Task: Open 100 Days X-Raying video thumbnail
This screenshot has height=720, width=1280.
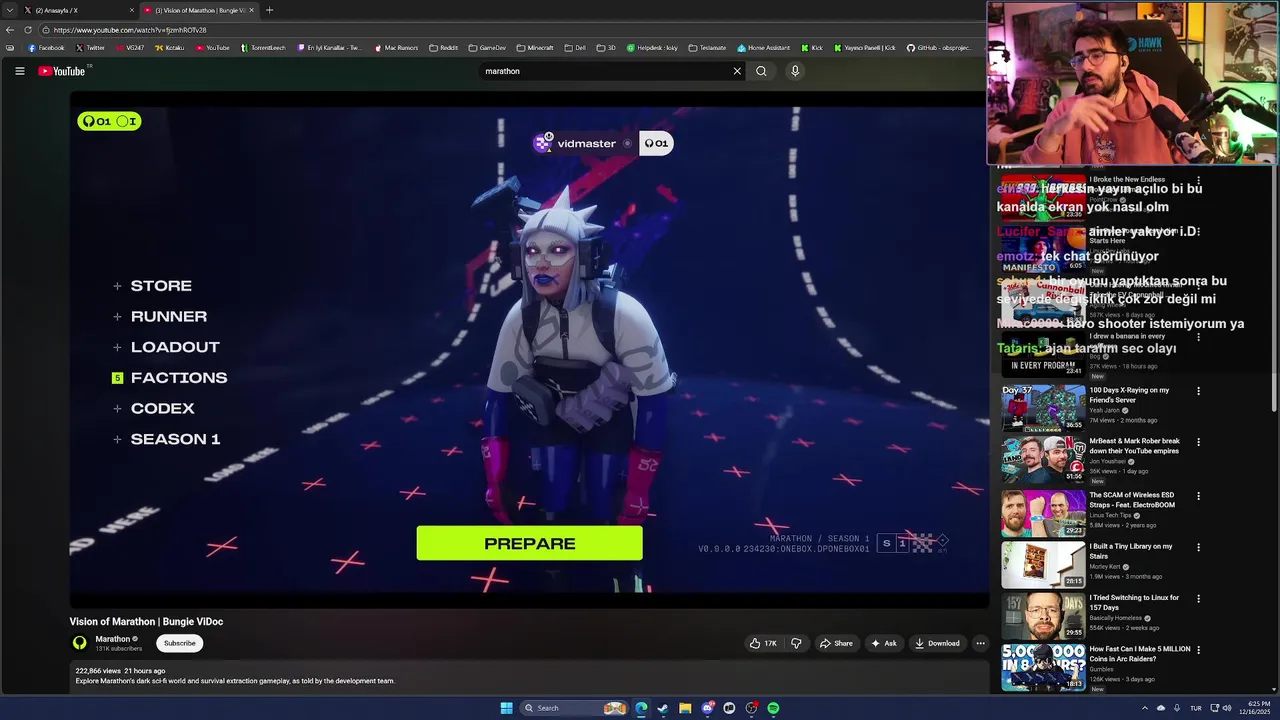Action: (1043, 407)
